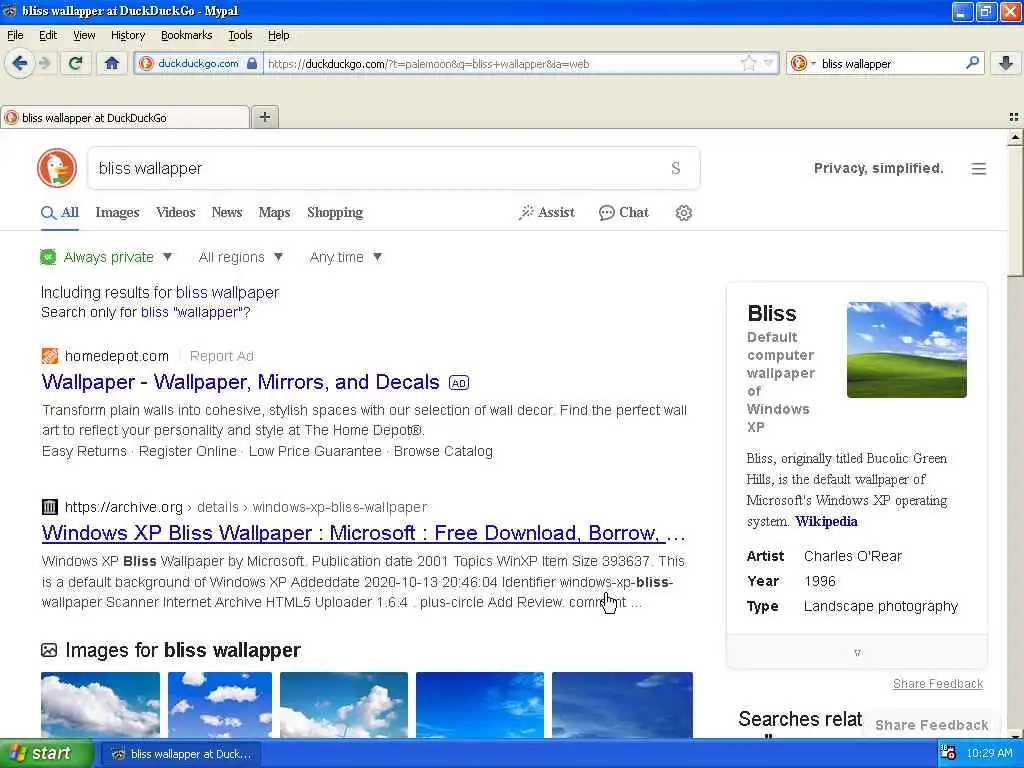Click the Always private shield icon
The height and width of the screenshot is (768, 1024).
point(48,257)
